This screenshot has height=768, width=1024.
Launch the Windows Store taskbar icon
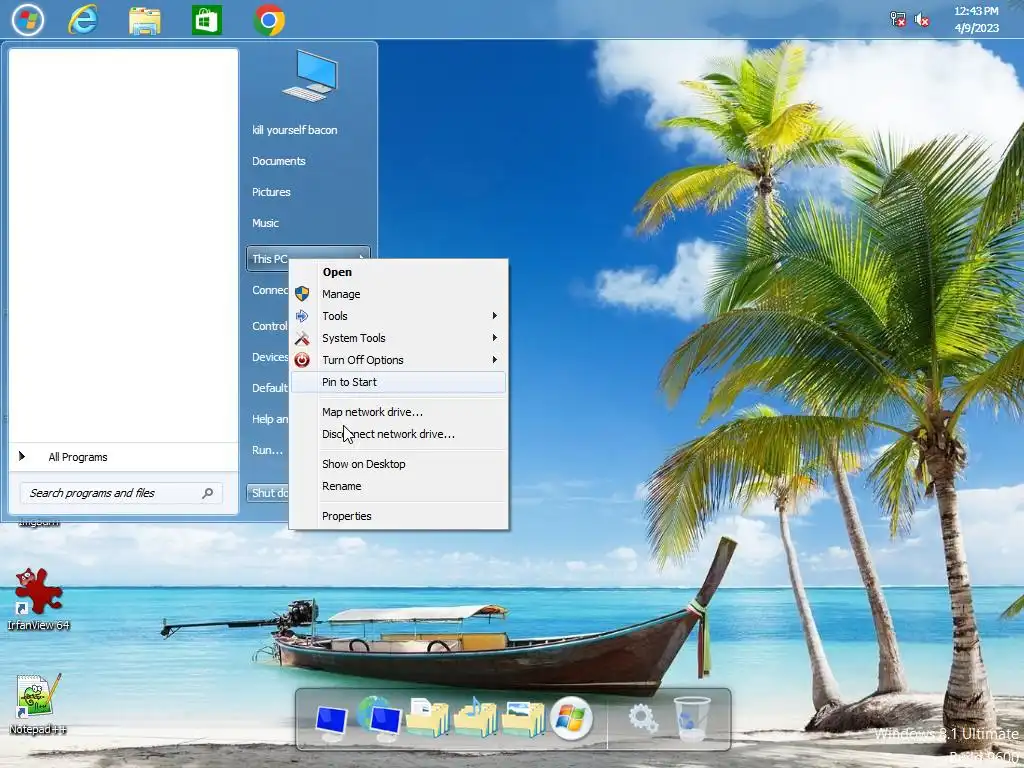coord(207,20)
